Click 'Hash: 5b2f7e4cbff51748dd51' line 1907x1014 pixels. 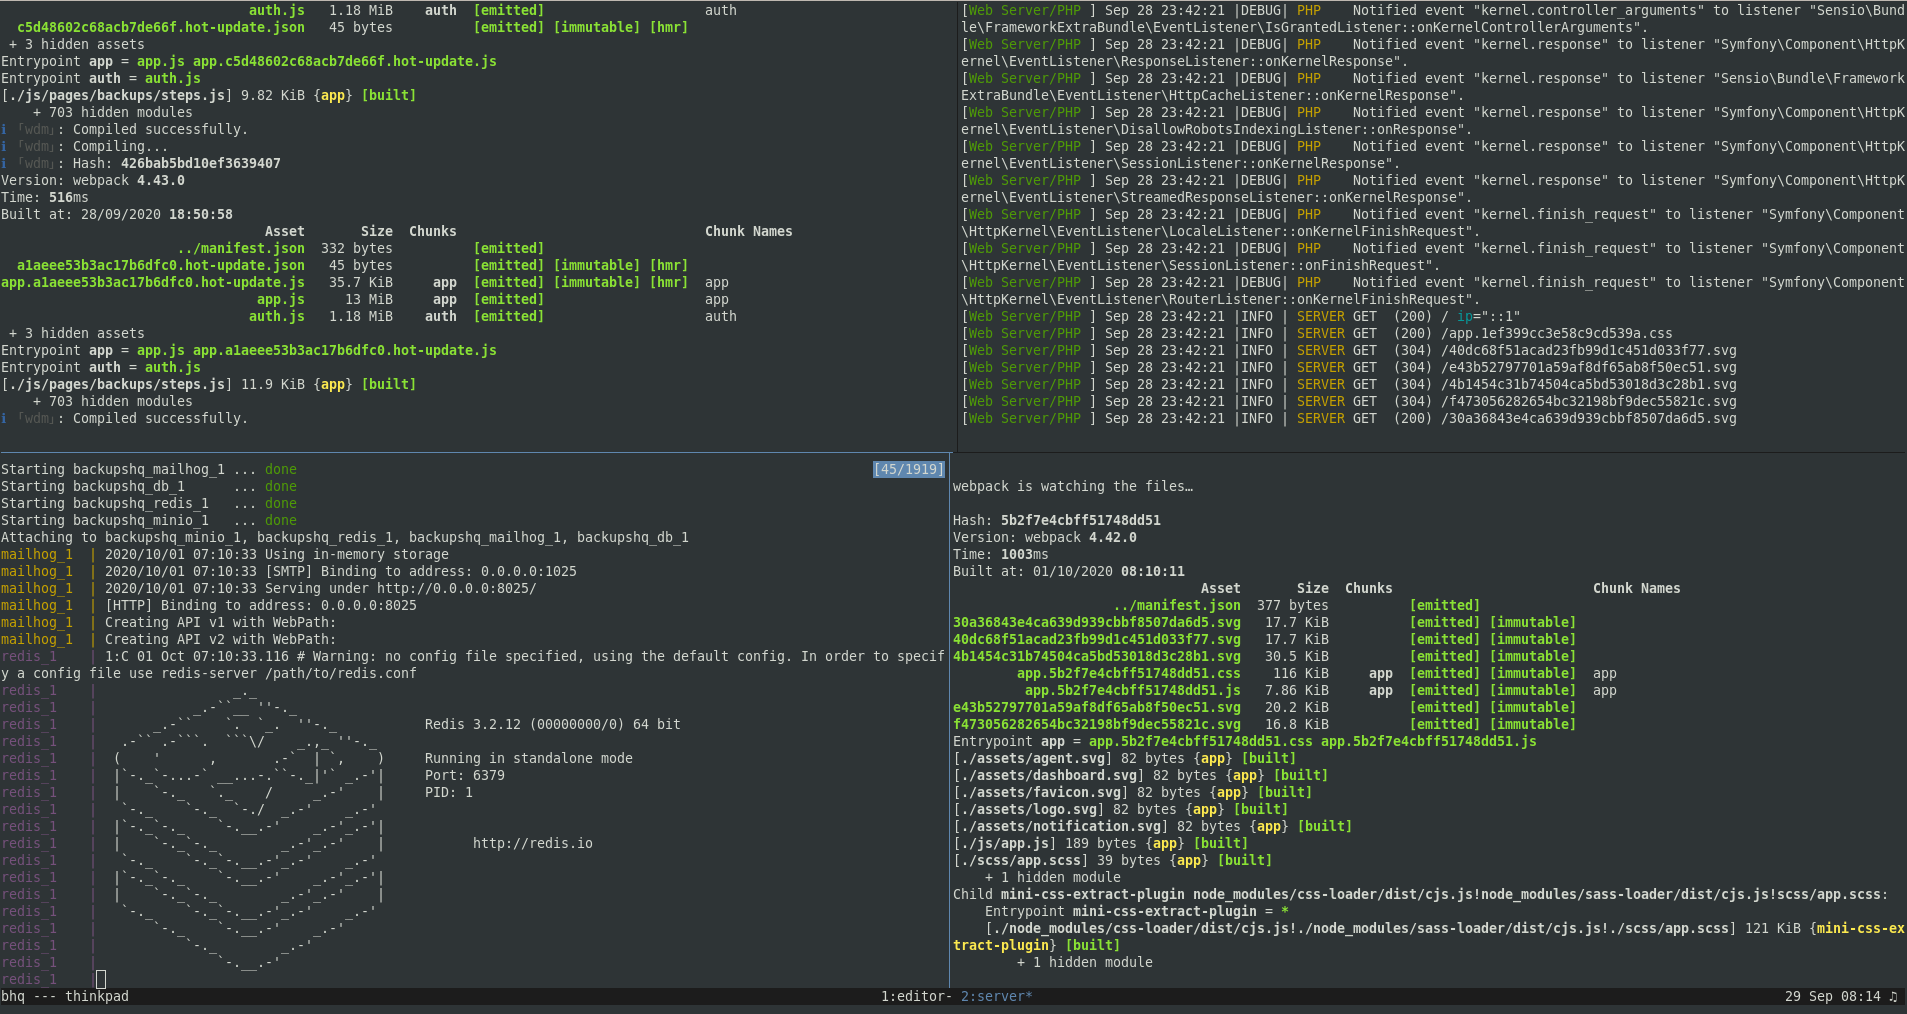[1057, 520]
